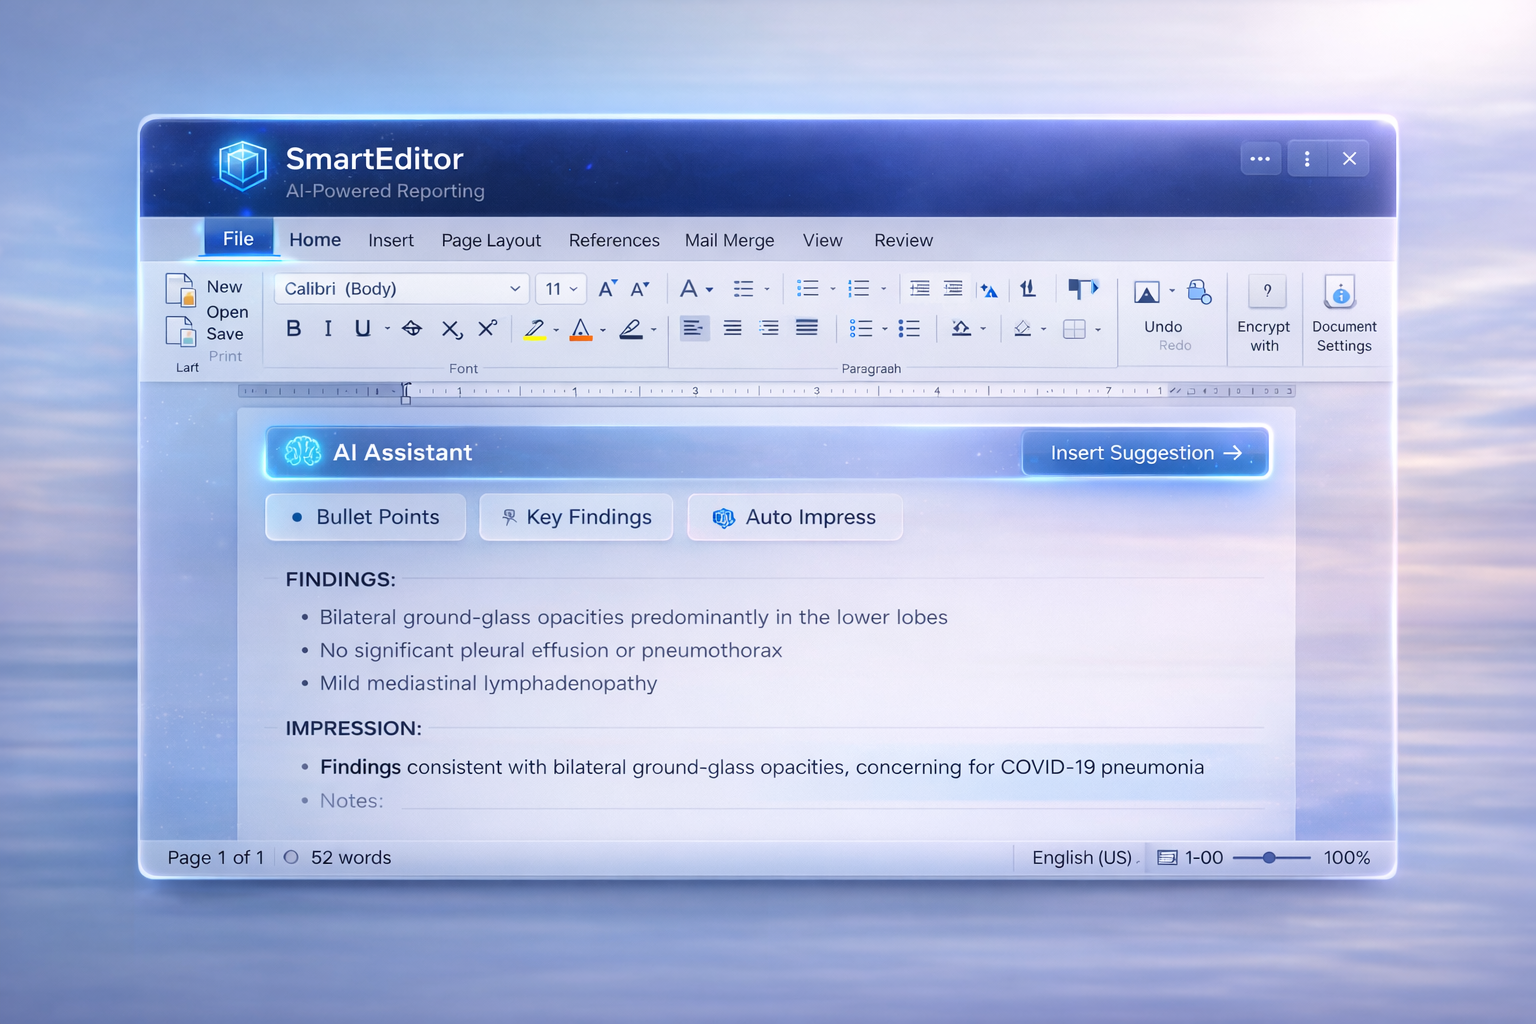Adjust the zoom slider at bottom right

(1271, 857)
